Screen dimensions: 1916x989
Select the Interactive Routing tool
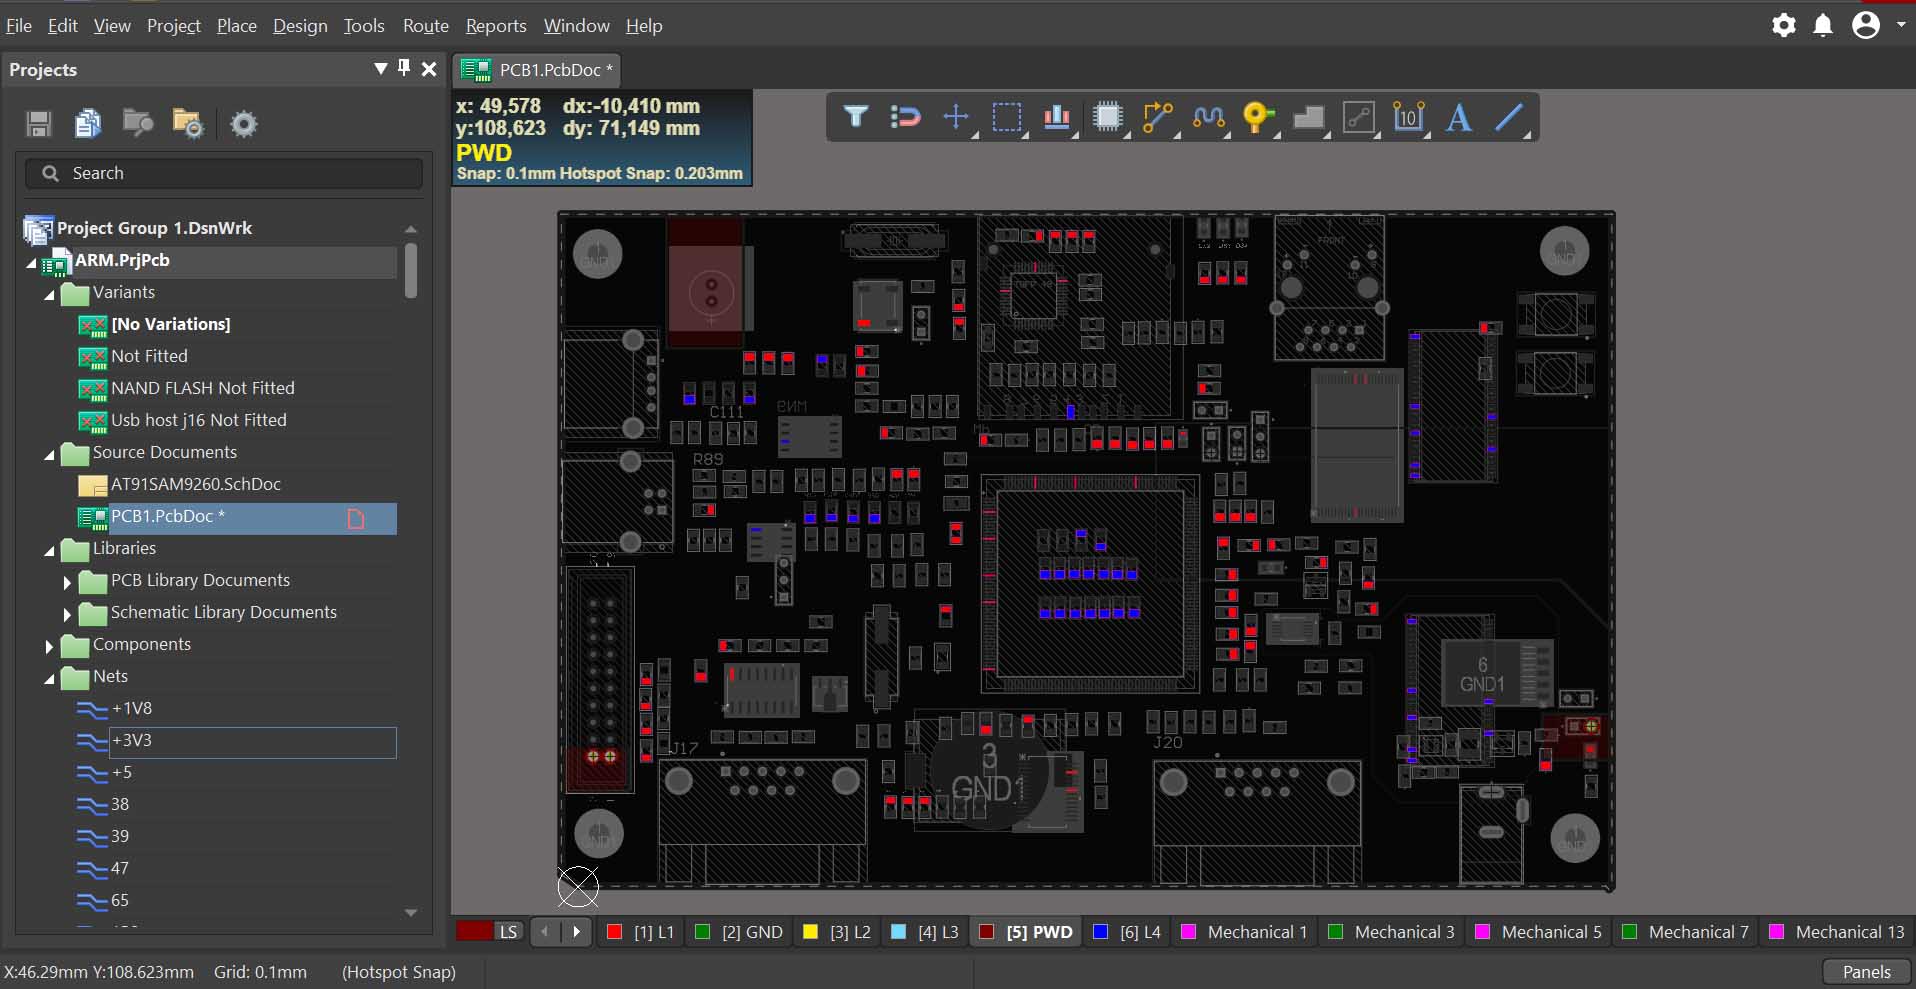pos(1157,117)
